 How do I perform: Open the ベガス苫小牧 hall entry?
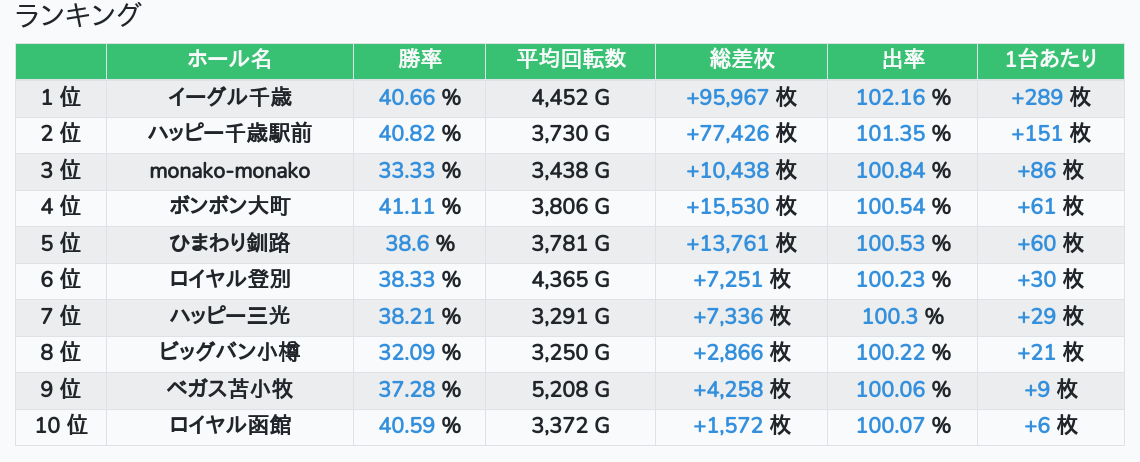229,389
